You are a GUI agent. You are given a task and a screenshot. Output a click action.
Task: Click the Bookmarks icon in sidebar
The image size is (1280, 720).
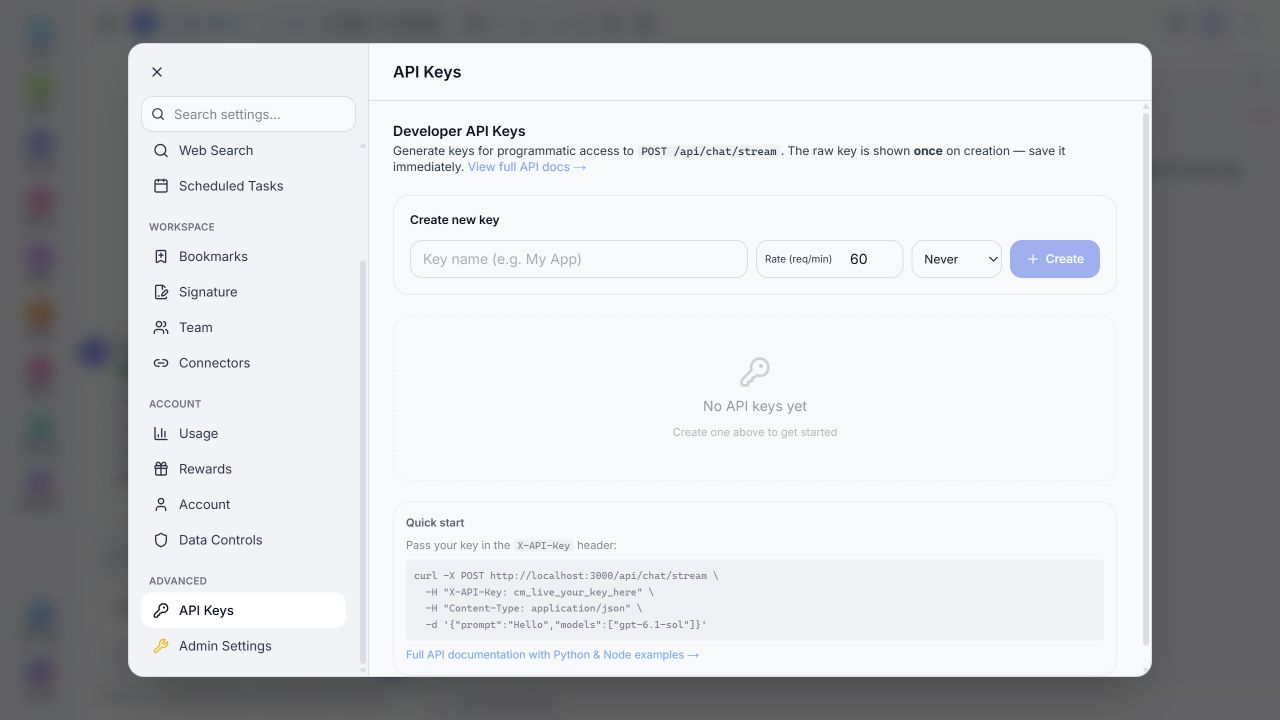[x=161, y=257]
